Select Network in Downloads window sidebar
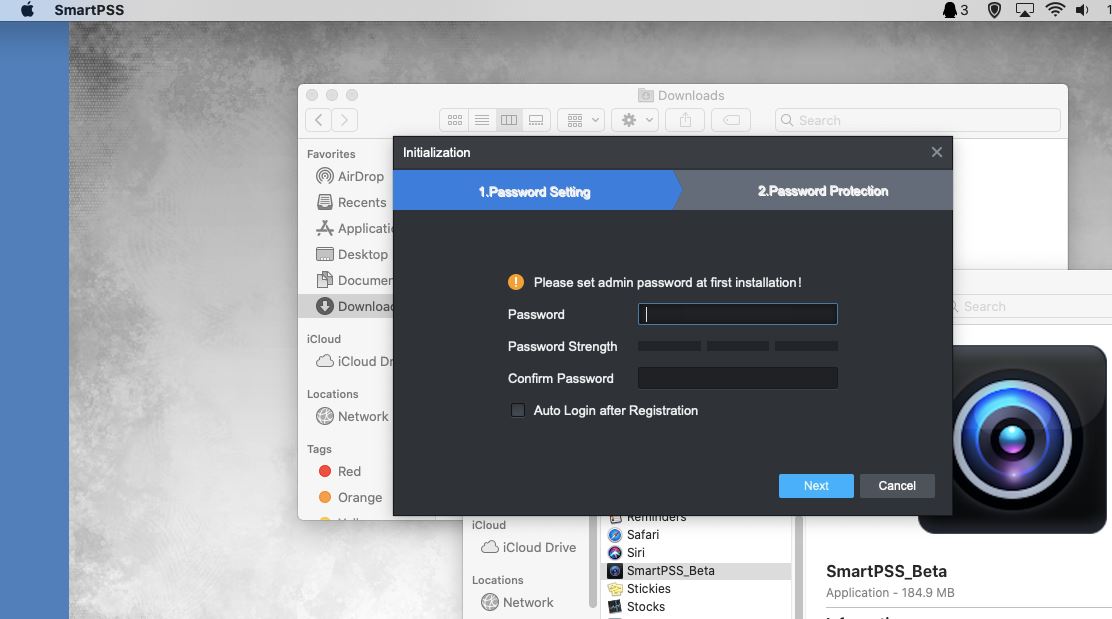Viewport: 1112px width, 619px height. 352,416
